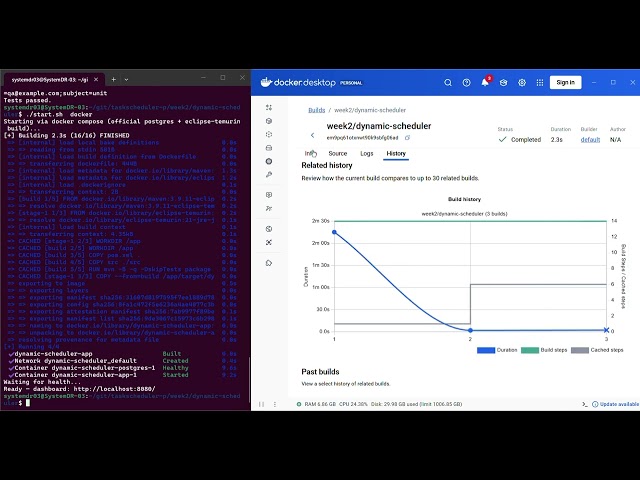Click the green engine status indicator
Image resolution: width=640 pixels, height=480 pixels.
299,404
